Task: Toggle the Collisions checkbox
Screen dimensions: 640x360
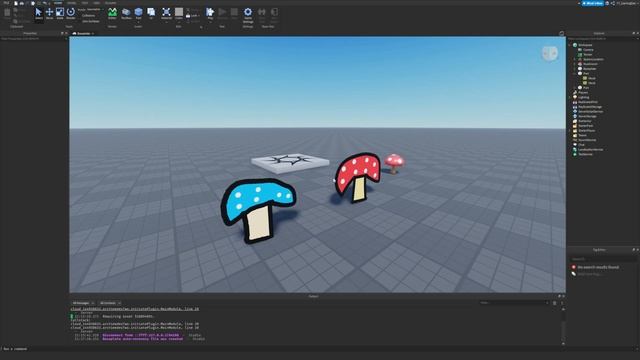Action: tap(89, 16)
